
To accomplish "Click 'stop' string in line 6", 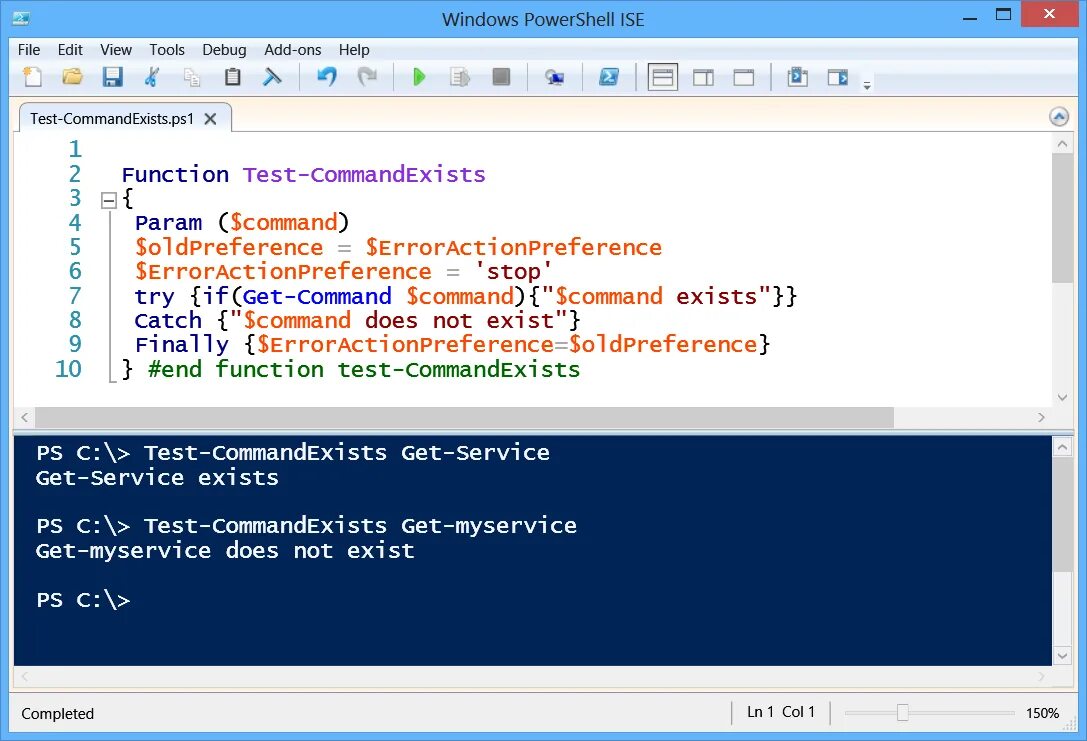I will tap(513, 272).
